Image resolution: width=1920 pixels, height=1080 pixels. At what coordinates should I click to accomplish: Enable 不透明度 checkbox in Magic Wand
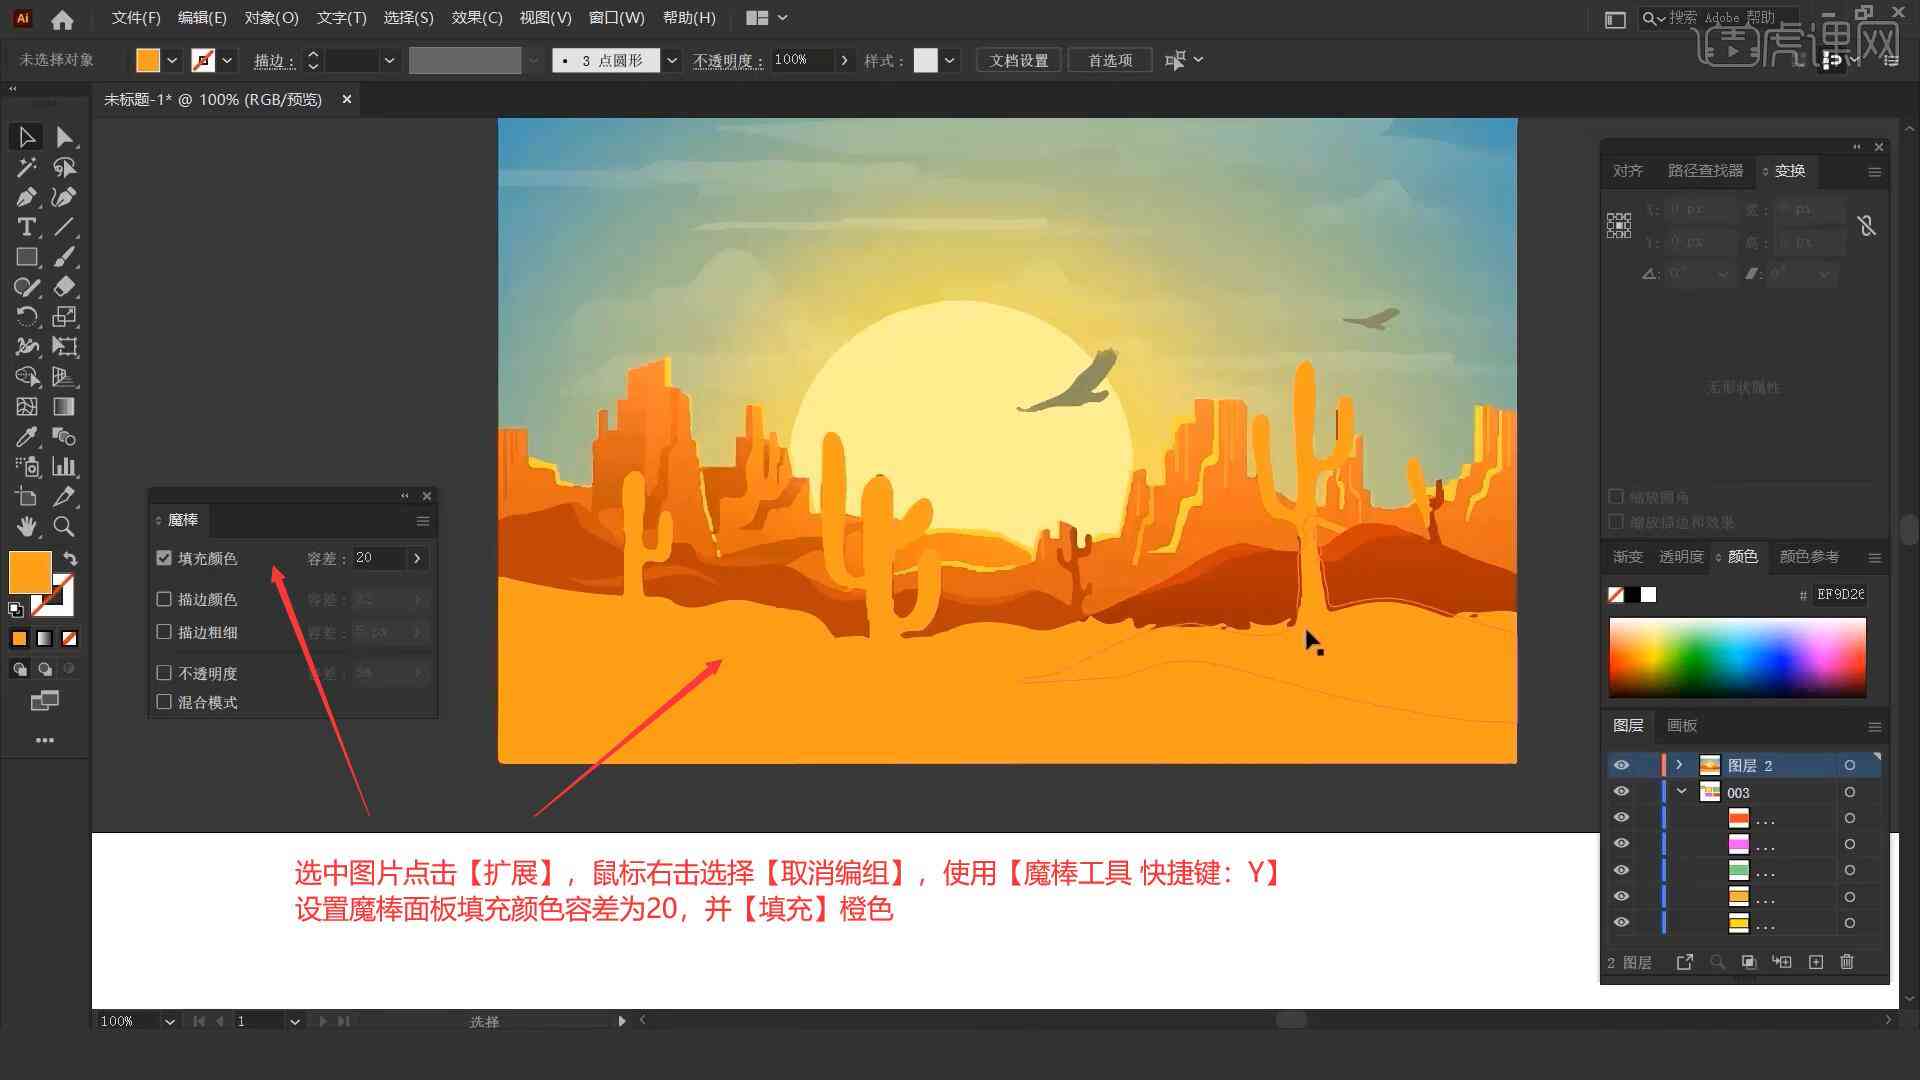(165, 673)
